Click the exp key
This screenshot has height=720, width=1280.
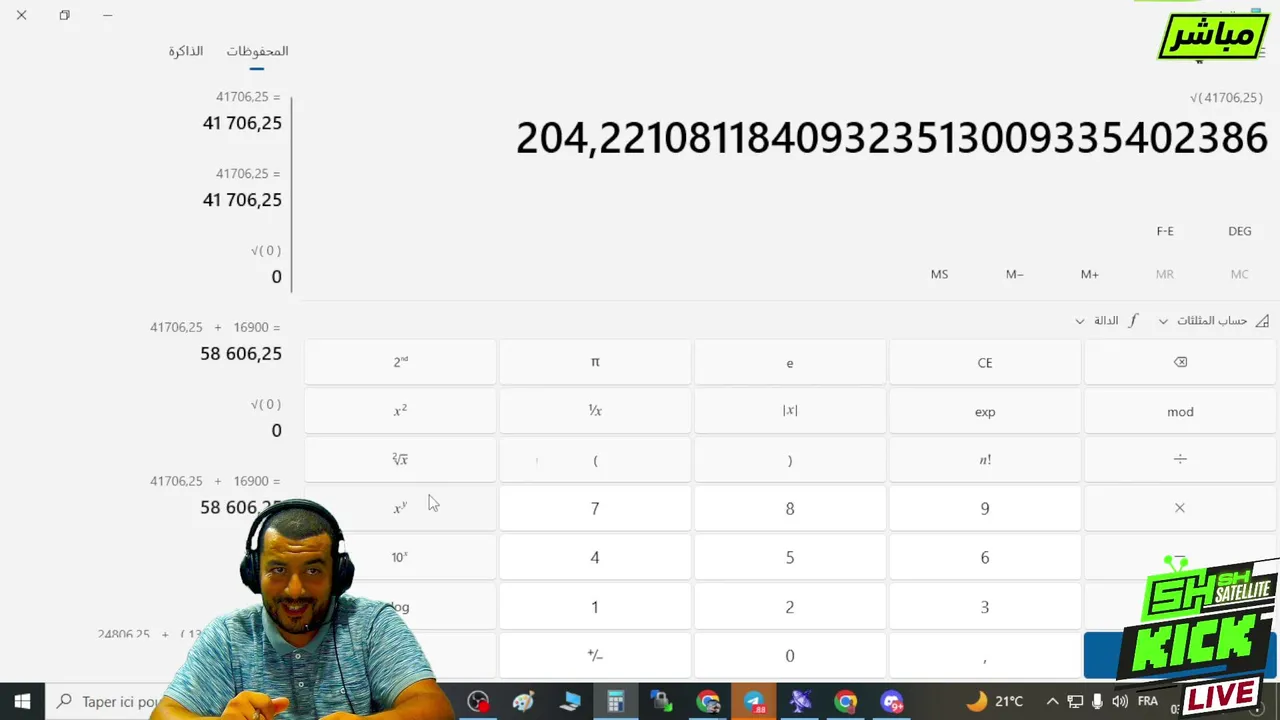click(x=985, y=411)
